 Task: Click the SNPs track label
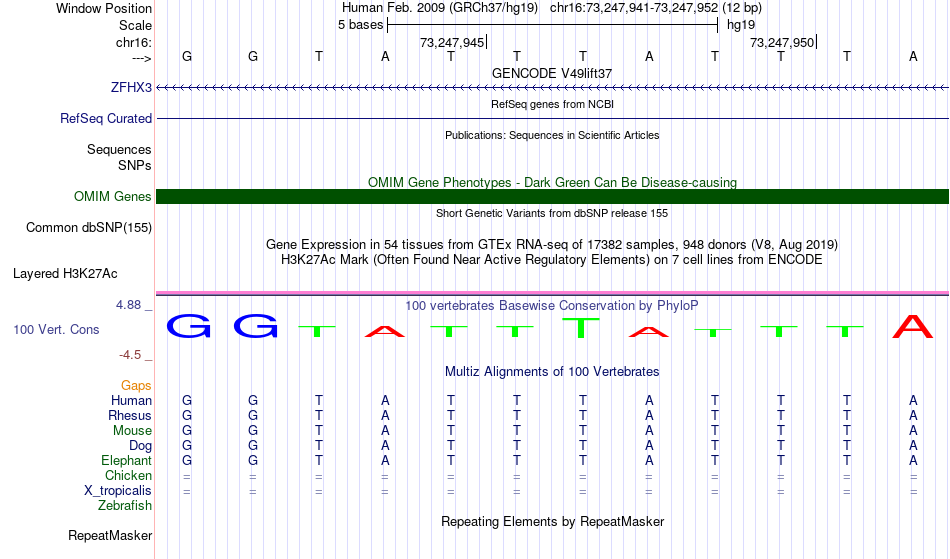point(135,165)
